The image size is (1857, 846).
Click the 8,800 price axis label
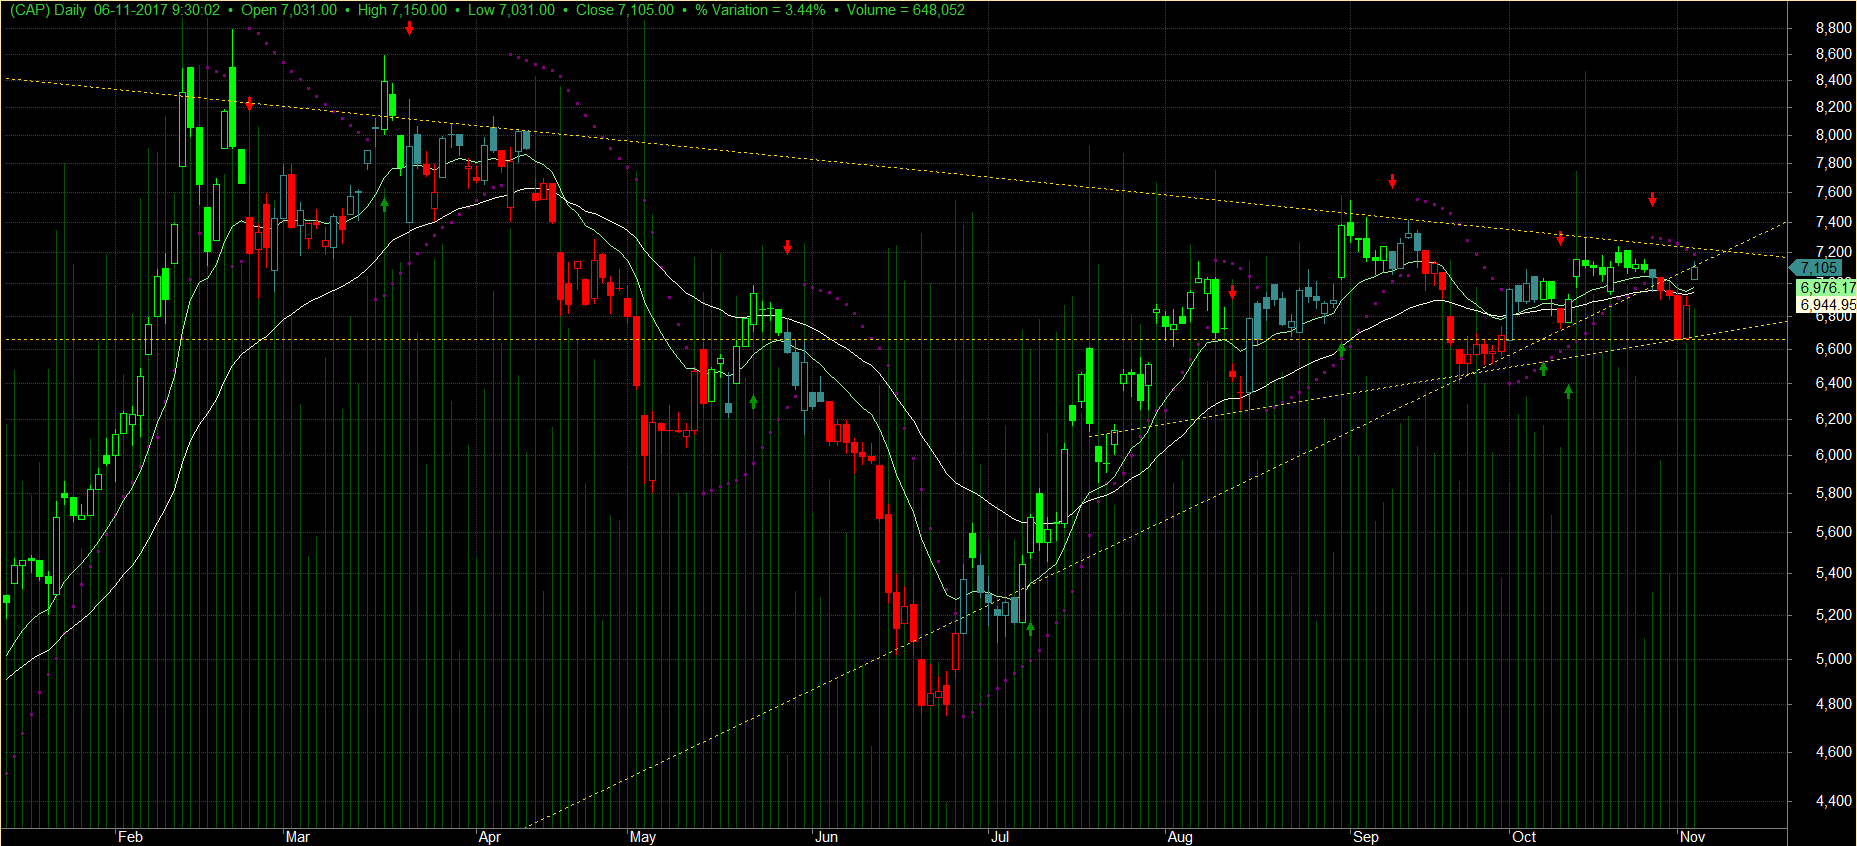click(1833, 28)
